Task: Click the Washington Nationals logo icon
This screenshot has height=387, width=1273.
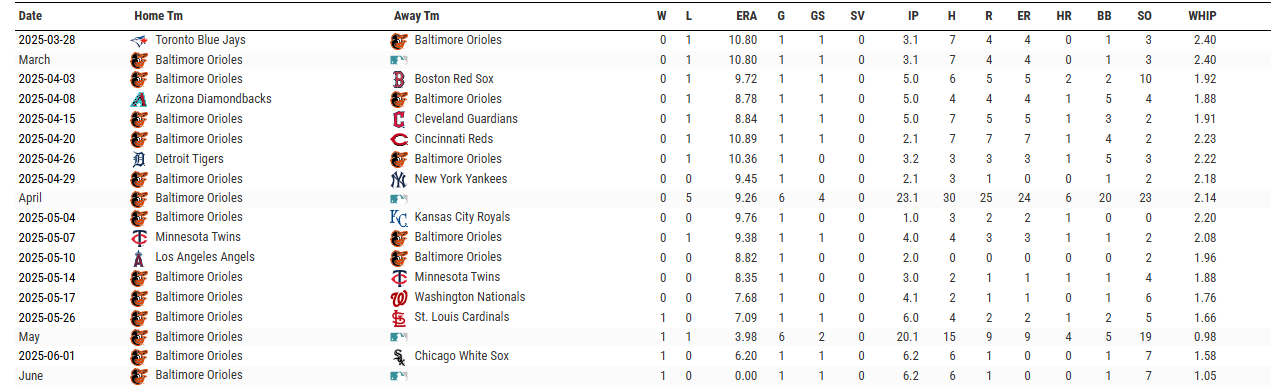Action: 398,298
